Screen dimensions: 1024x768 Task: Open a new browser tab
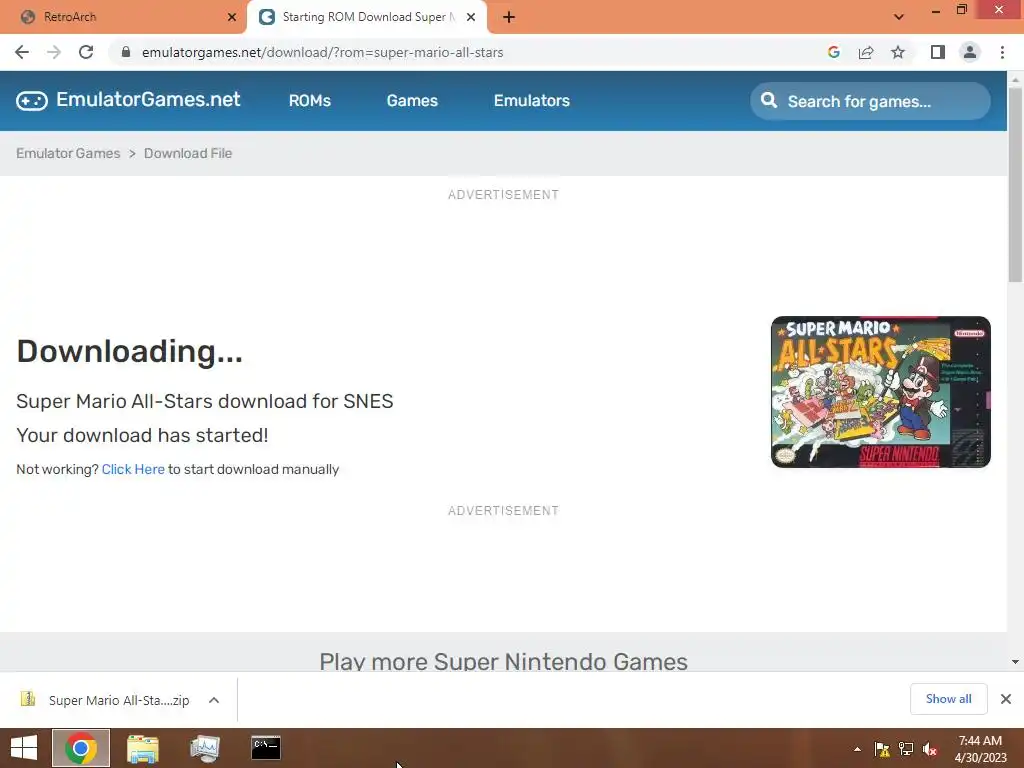tap(509, 17)
